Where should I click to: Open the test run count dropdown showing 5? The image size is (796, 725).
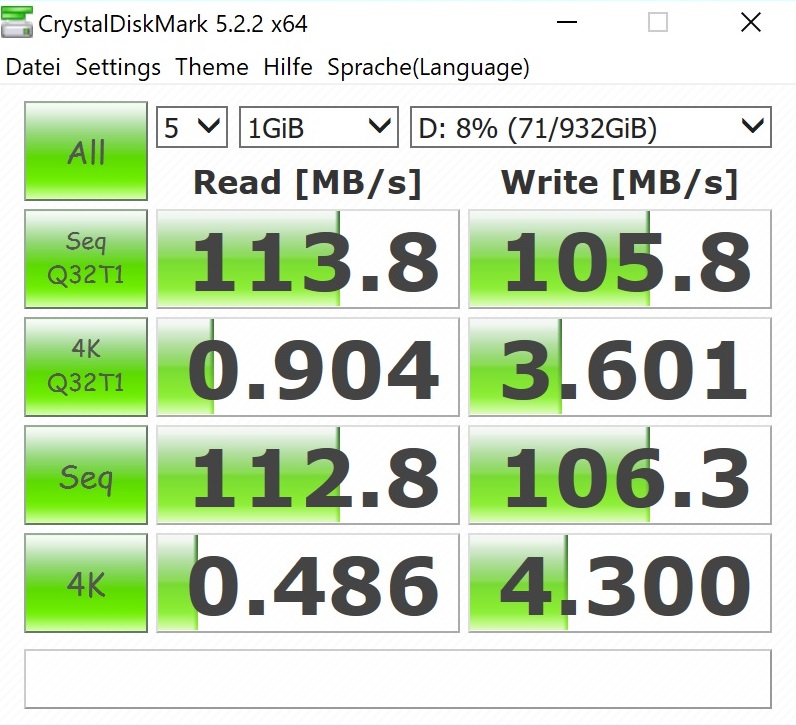(x=191, y=128)
